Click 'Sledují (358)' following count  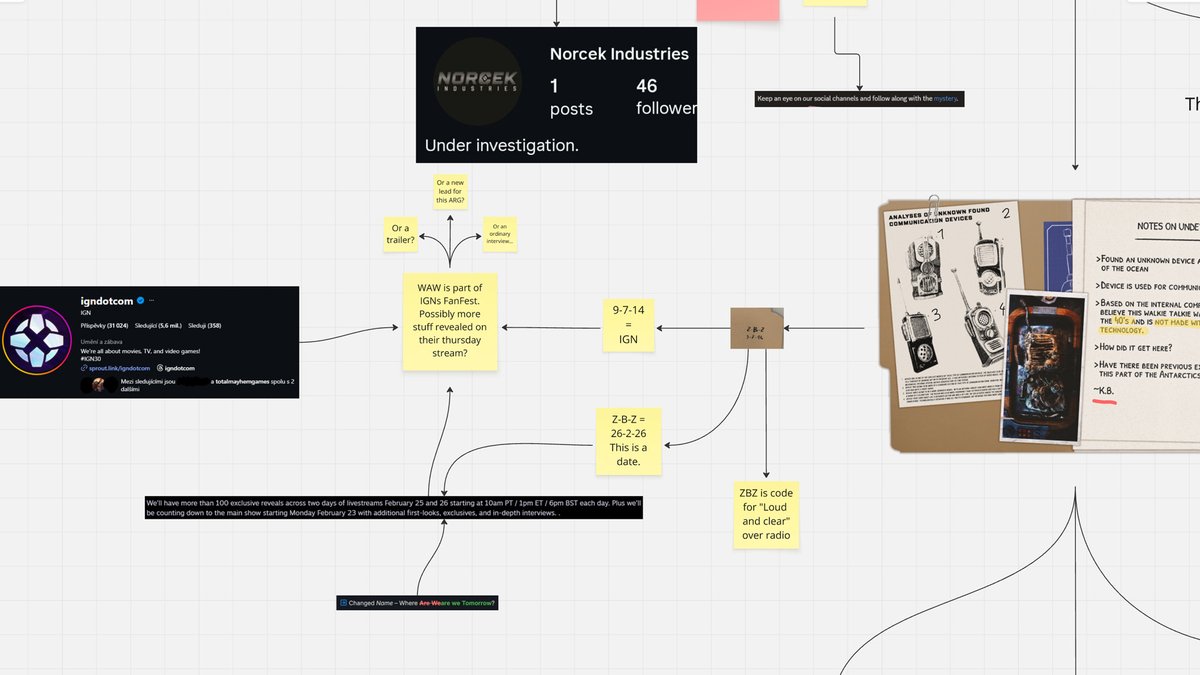point(203,325)
